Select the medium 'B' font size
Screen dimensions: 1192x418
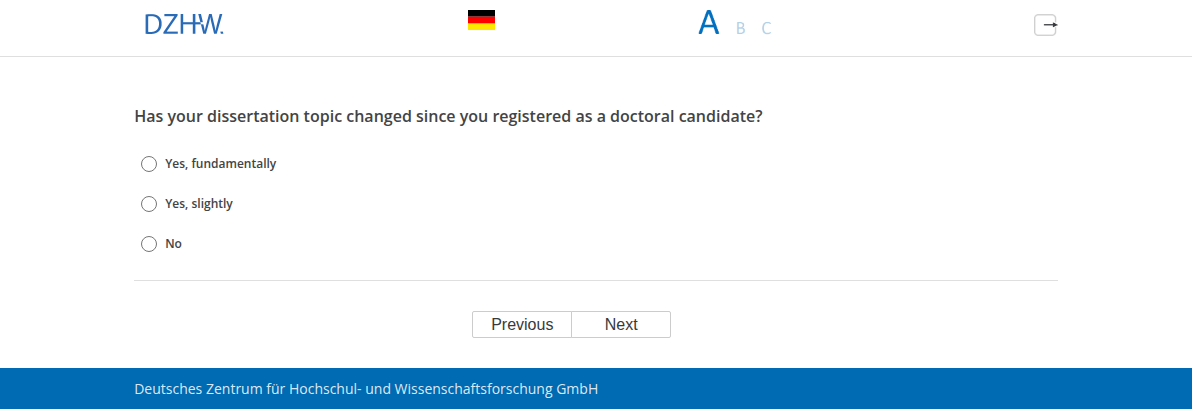point(740,29)
